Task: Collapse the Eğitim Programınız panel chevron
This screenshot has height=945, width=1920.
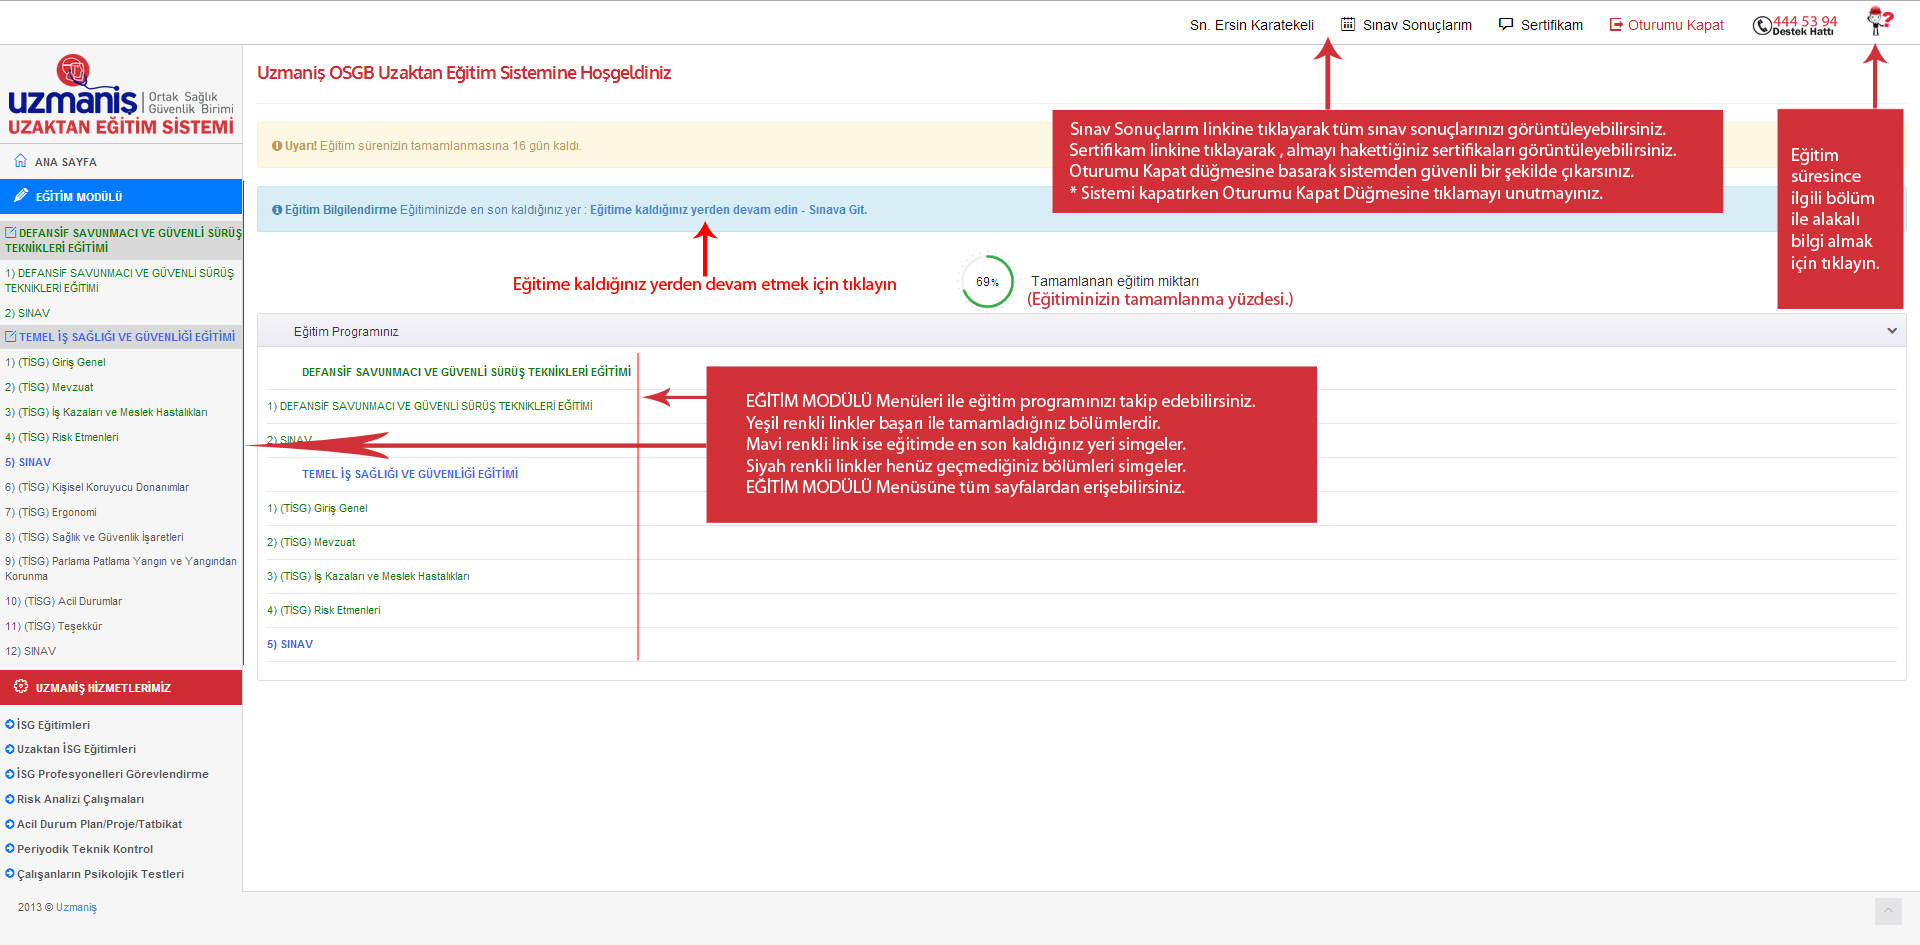Action: pos(1892,331)
